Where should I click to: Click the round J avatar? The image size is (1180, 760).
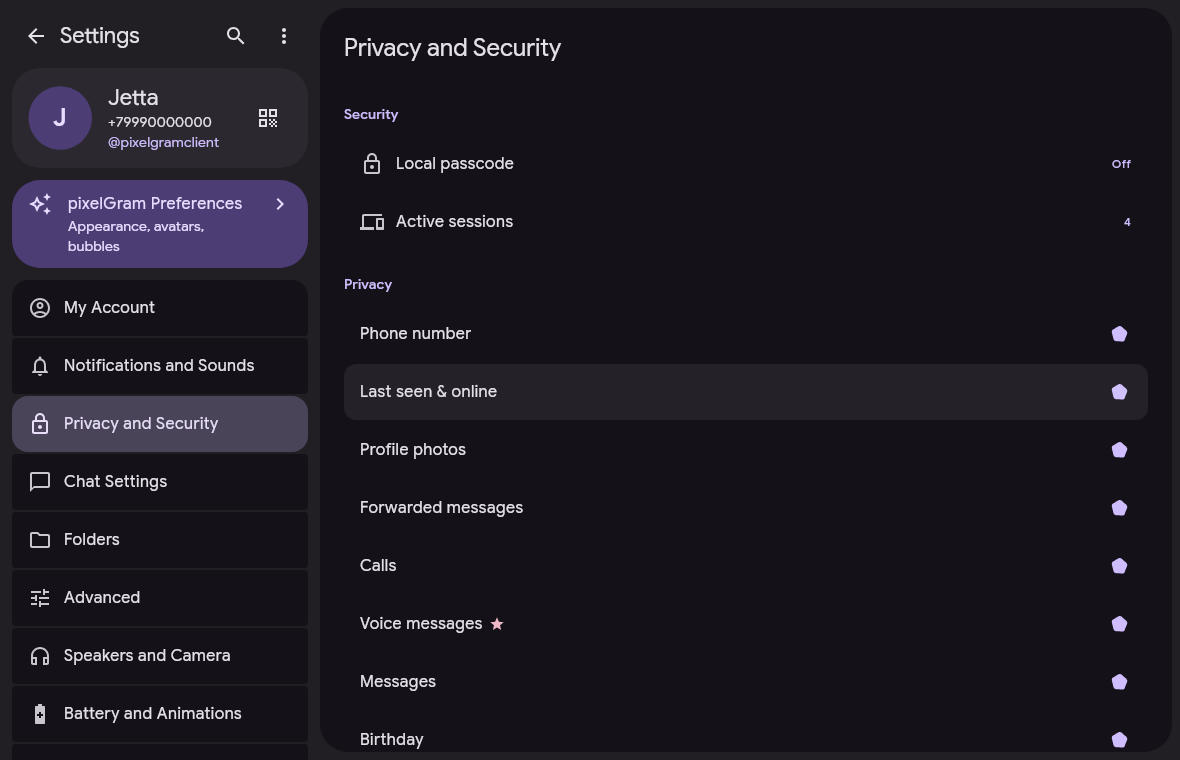click(60, 118)
